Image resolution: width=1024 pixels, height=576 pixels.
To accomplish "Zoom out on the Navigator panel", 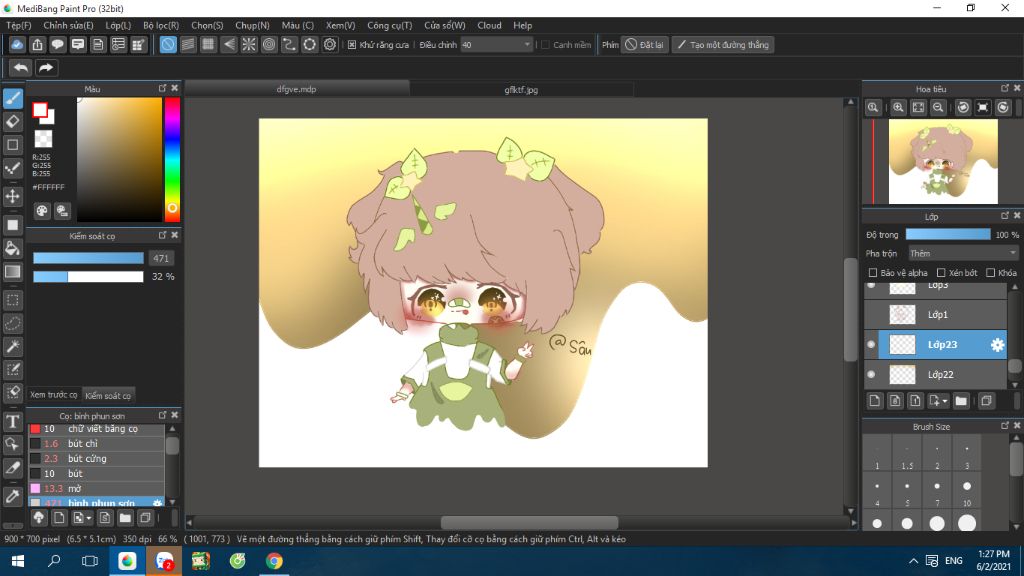I will 938,108.
